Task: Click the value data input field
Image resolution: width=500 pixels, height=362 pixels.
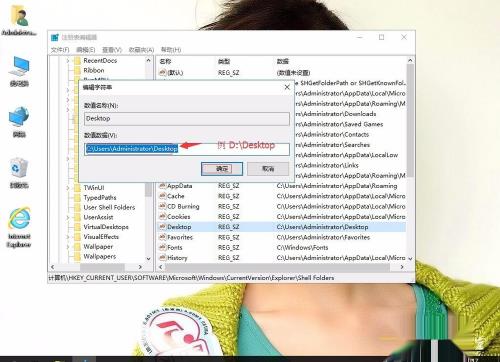Action: [187, 149]
